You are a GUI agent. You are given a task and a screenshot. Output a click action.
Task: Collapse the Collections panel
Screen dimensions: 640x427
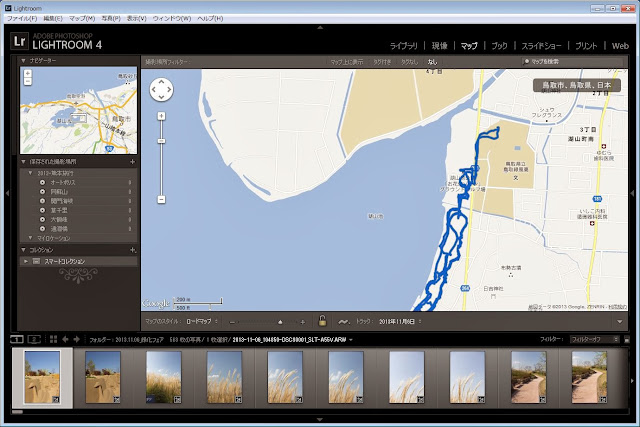[23, 250]
